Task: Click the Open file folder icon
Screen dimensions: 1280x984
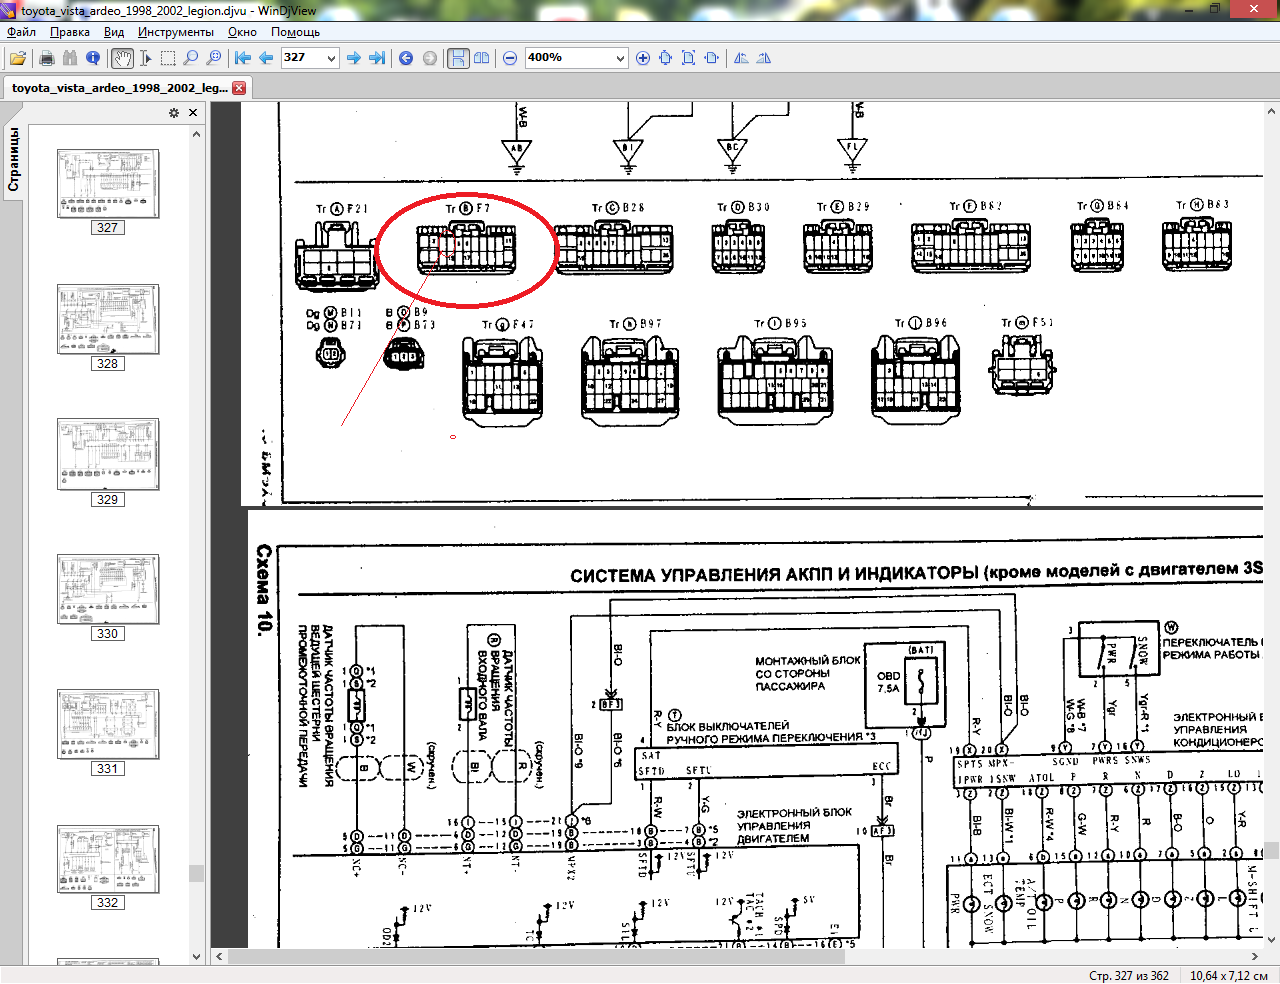Action: pos(18,58)
